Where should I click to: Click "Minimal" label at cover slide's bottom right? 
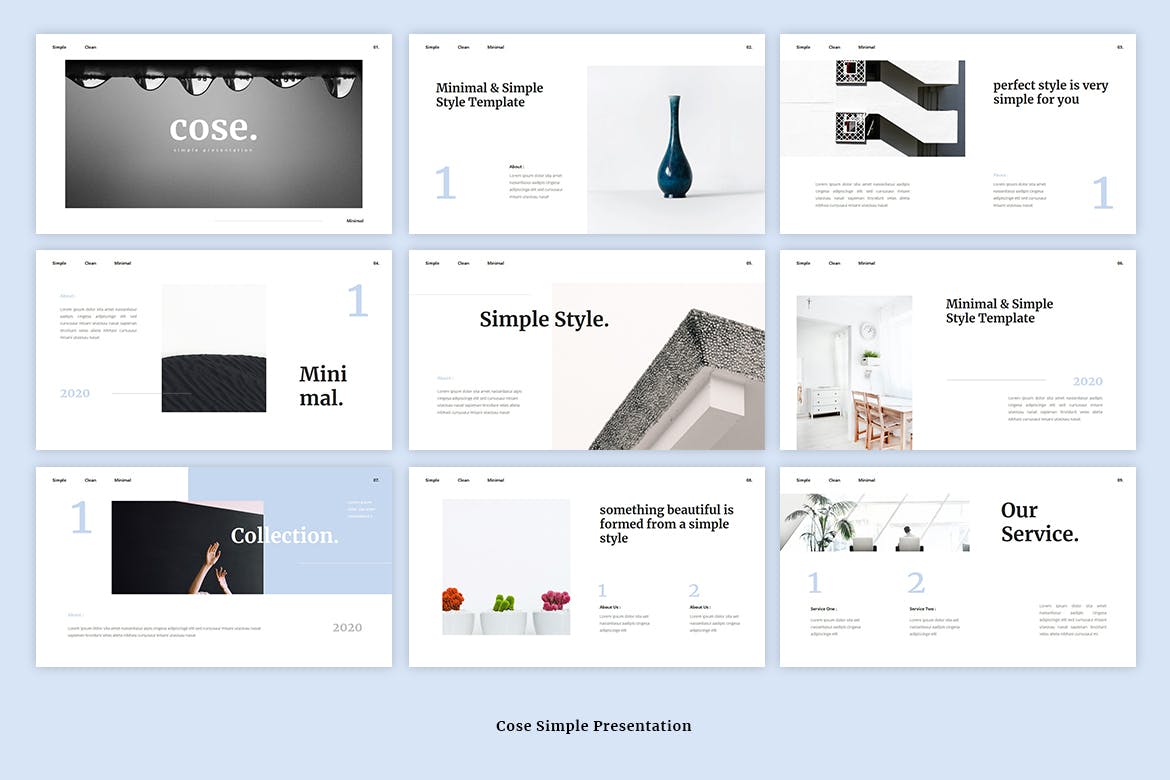coord(355,221)
